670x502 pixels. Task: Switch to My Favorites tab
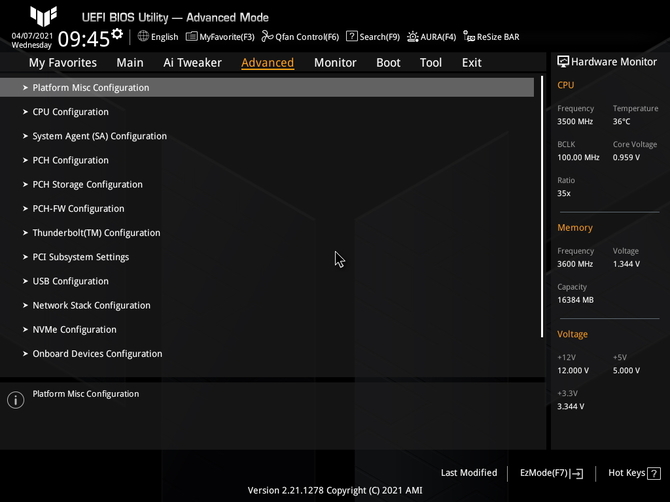point(63,63)
